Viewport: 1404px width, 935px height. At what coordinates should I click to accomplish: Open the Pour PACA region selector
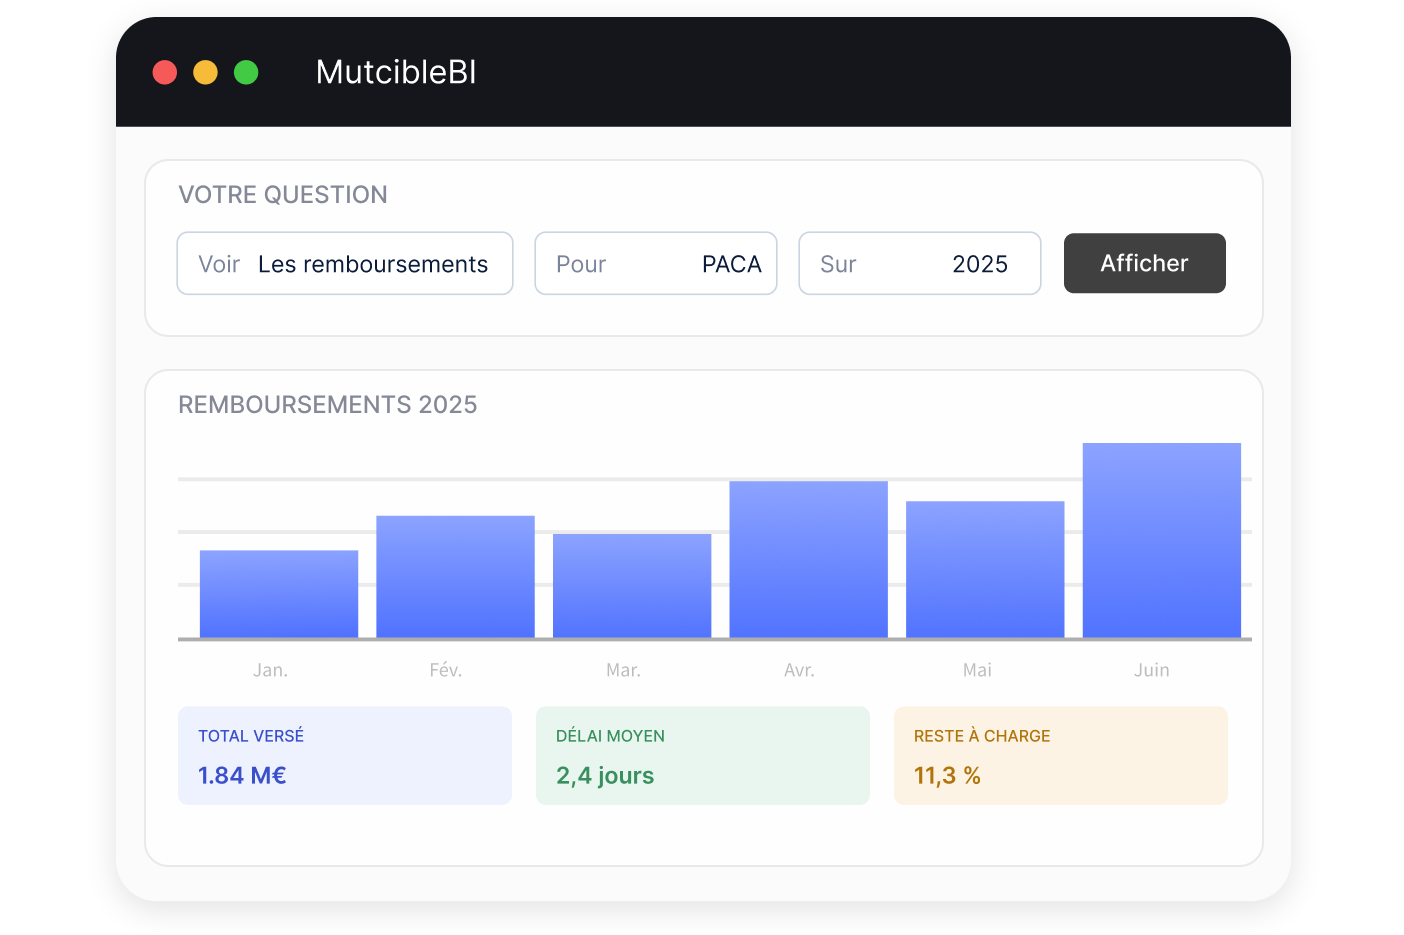(656, 263)
